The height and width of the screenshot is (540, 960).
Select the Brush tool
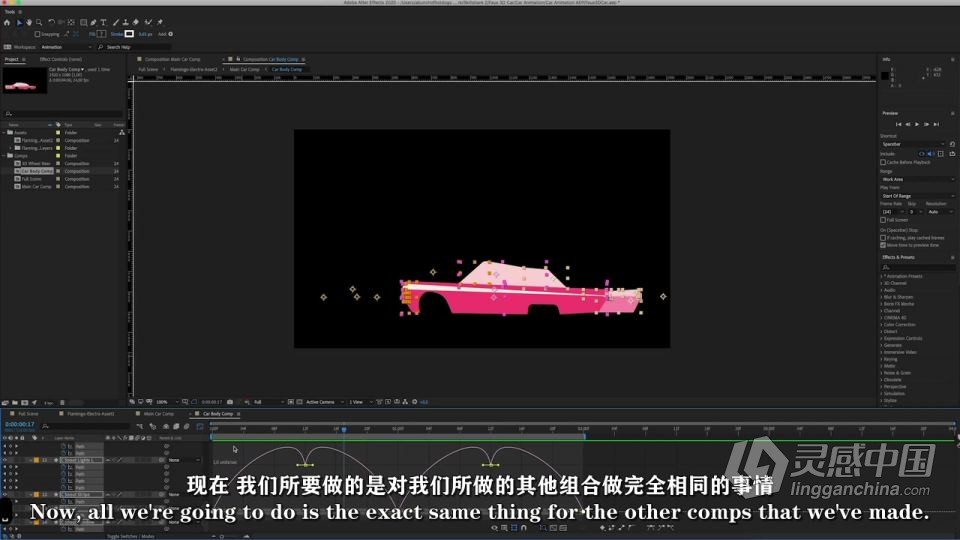(116, 22)
